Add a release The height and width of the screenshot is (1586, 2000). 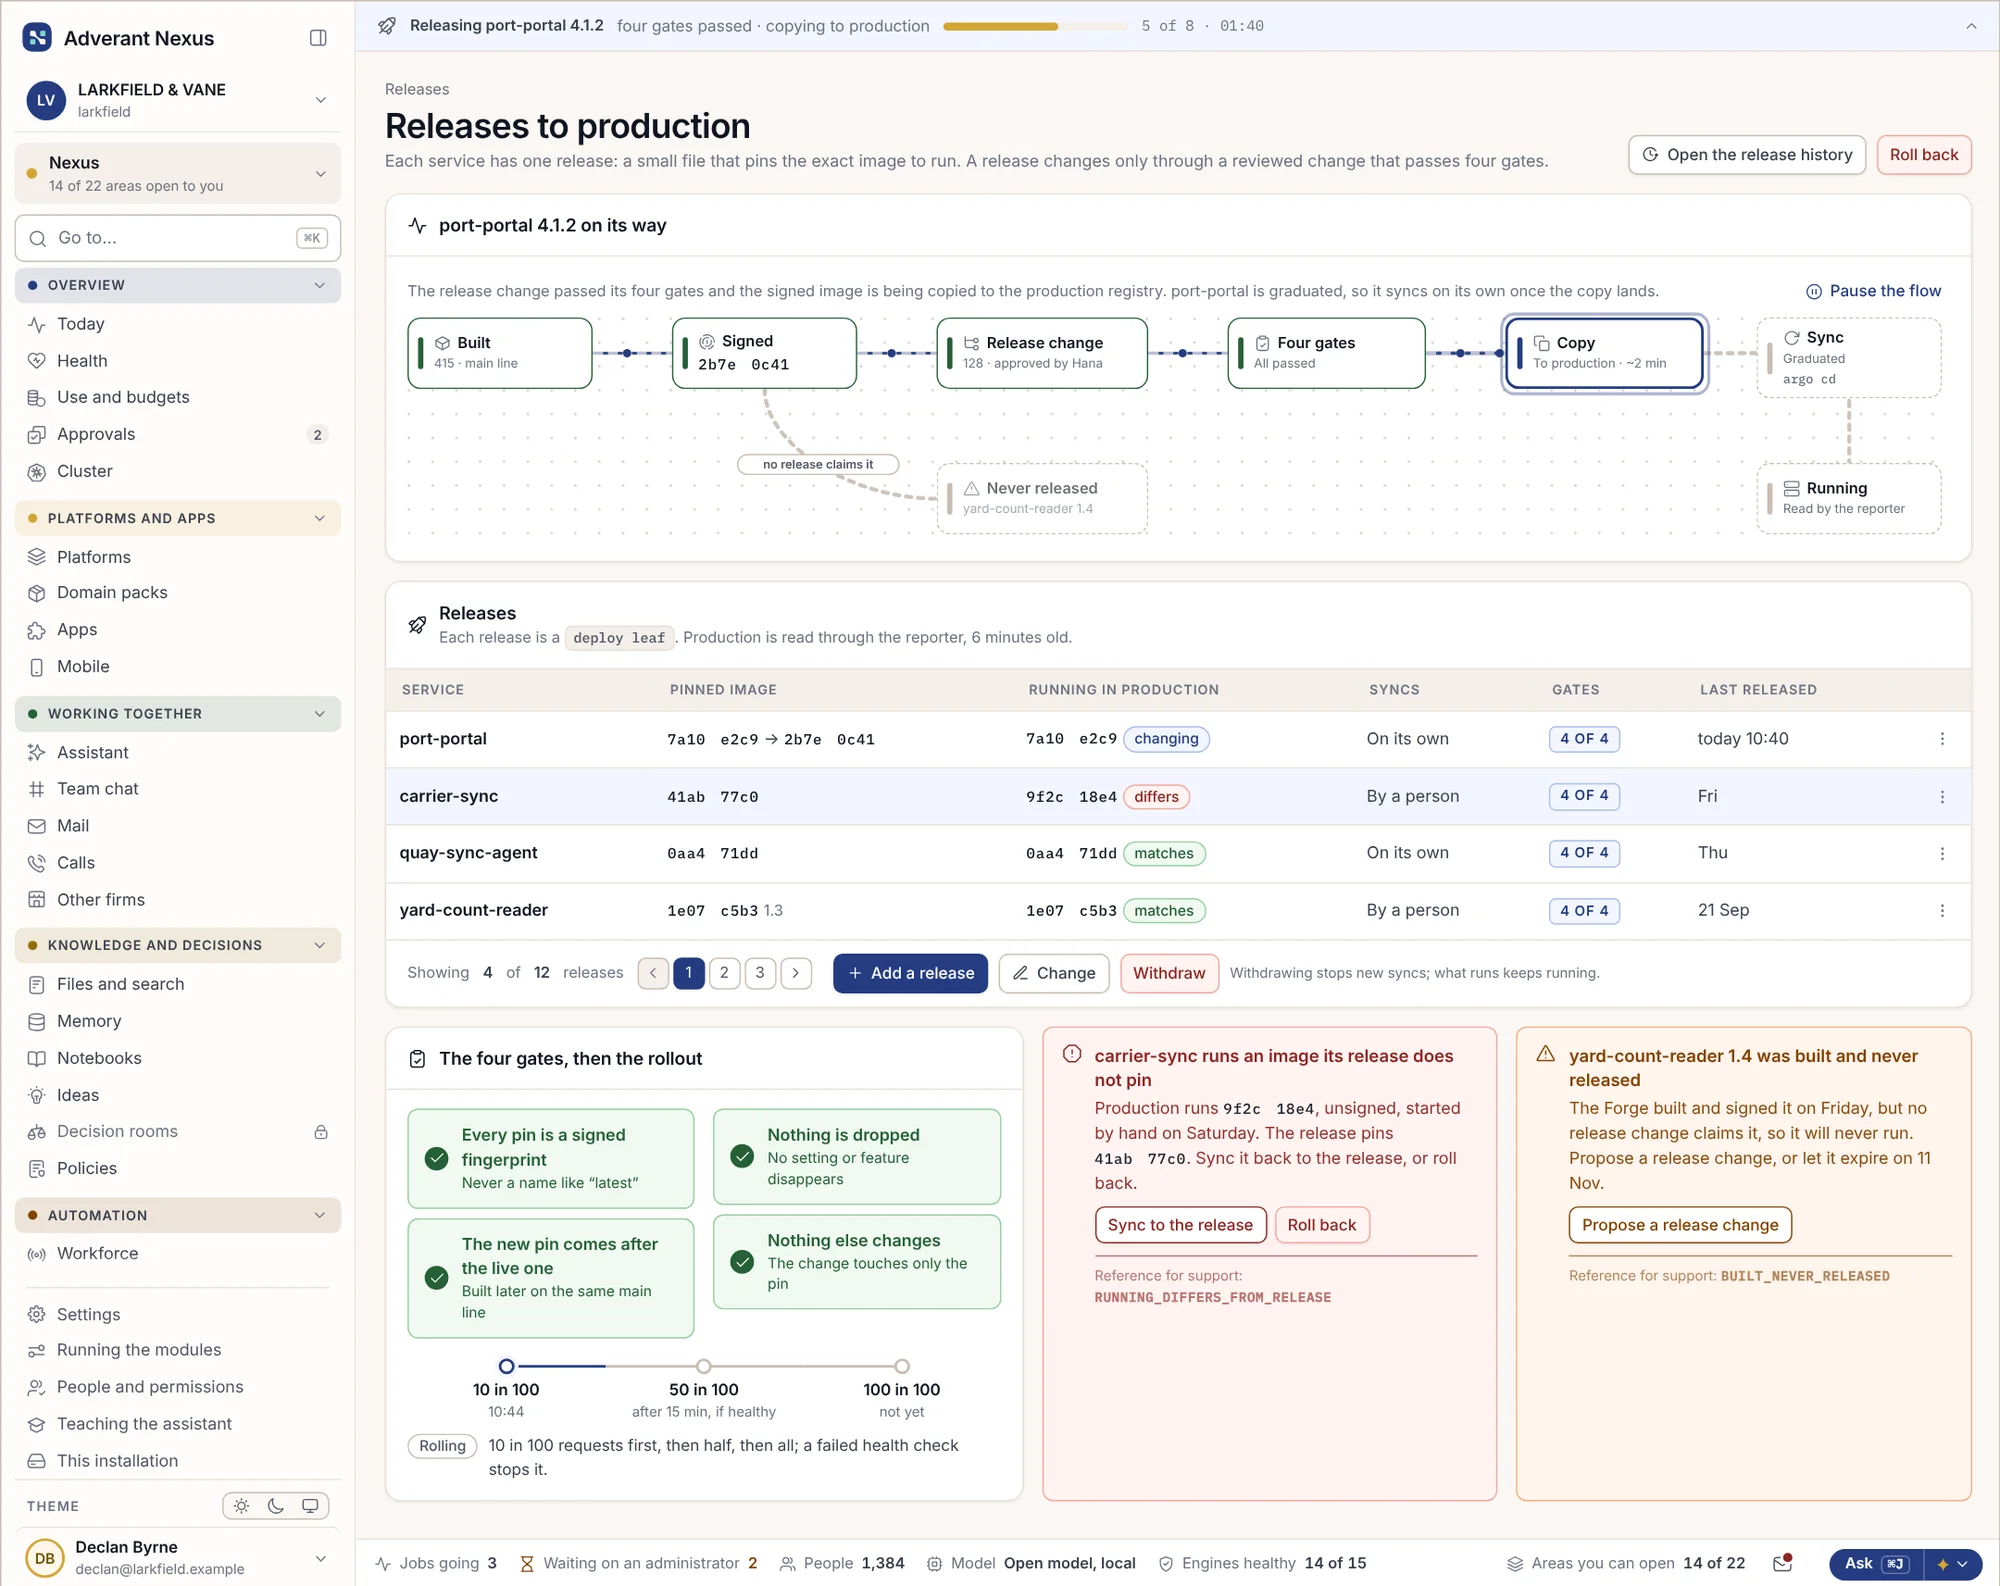910,973
